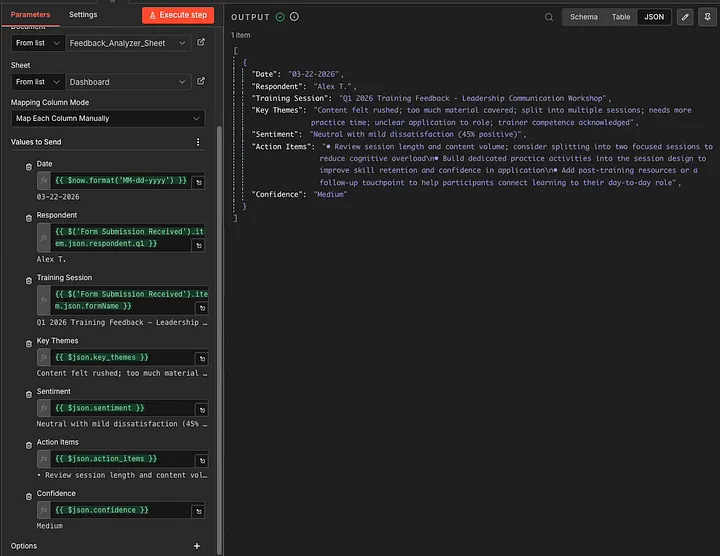
Task: Open Mapping Column Mode dropdown
Action: click(108, 118)
